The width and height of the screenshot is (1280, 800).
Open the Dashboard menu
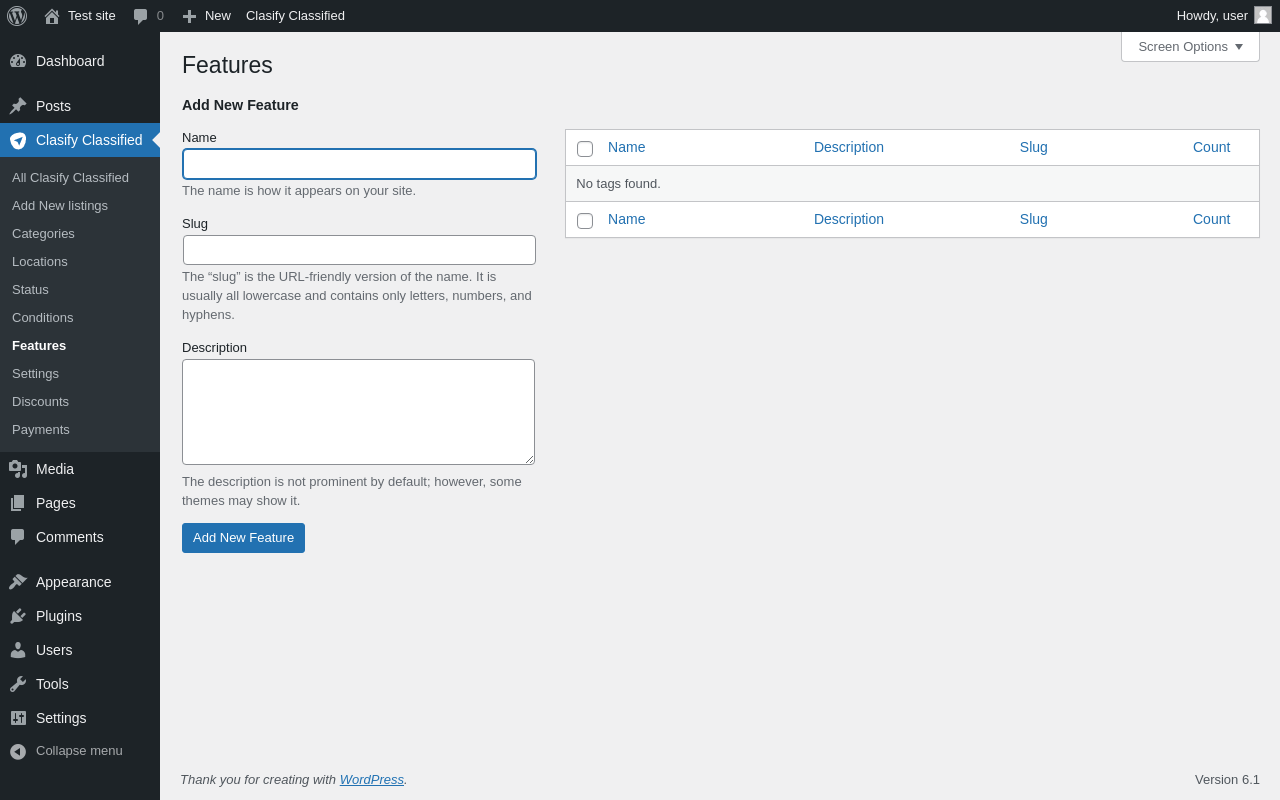[80, 61]
